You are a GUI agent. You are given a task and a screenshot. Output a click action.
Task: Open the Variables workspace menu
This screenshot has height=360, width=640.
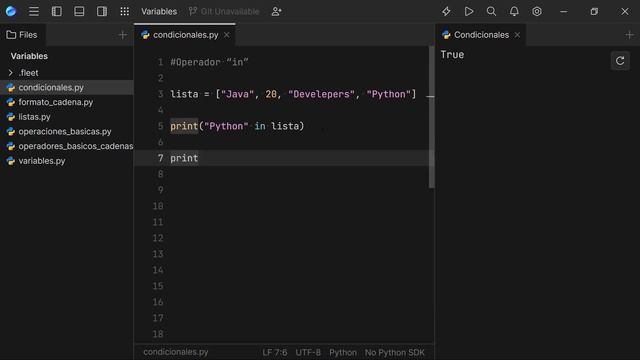(159, 11)
